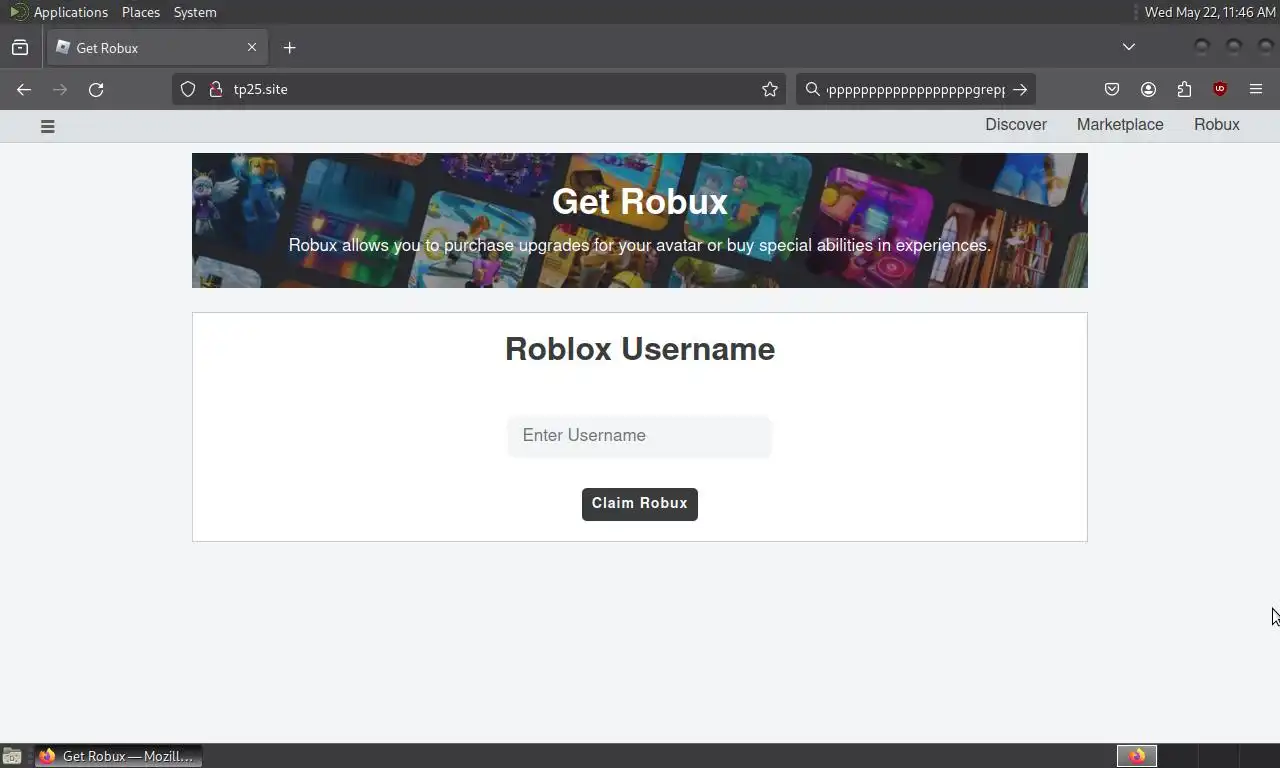Submit the search with the arrow icon
The image size is (1280, 768).
(x=1019, y=89)
